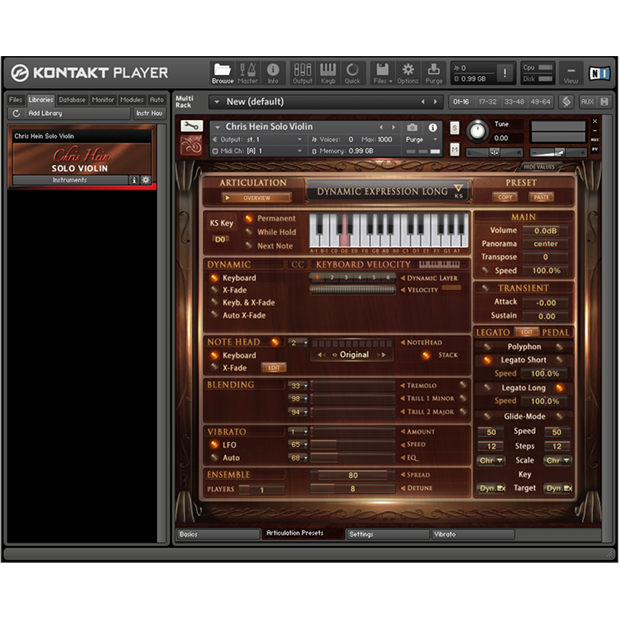Open the Database tab in browser
Image resolution: width=620 pixels, height=620 pixels.
tap(72, 100)
